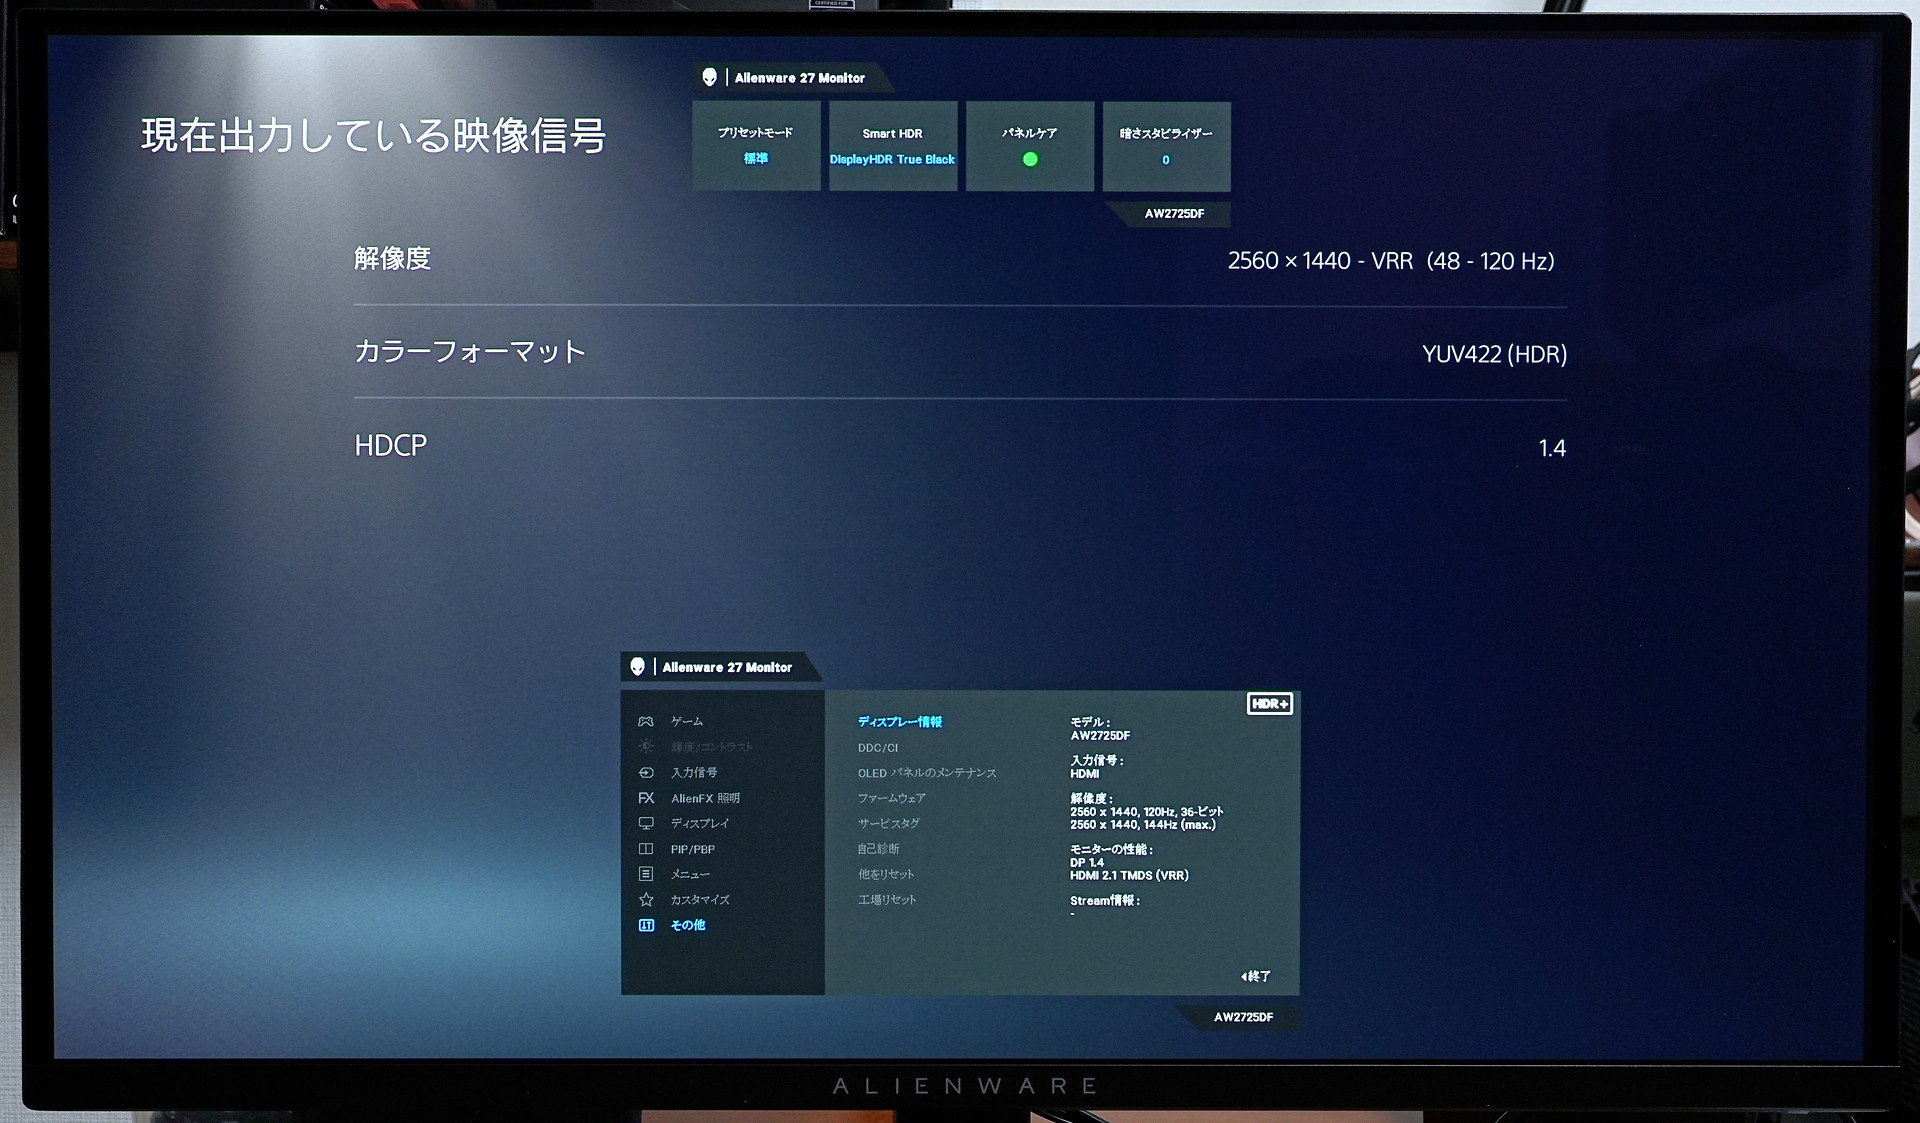The image size is (1920, 1123).
Task: Click the HDCP value 1.4
Action: pyautogui.click(x=1552, y=448)
